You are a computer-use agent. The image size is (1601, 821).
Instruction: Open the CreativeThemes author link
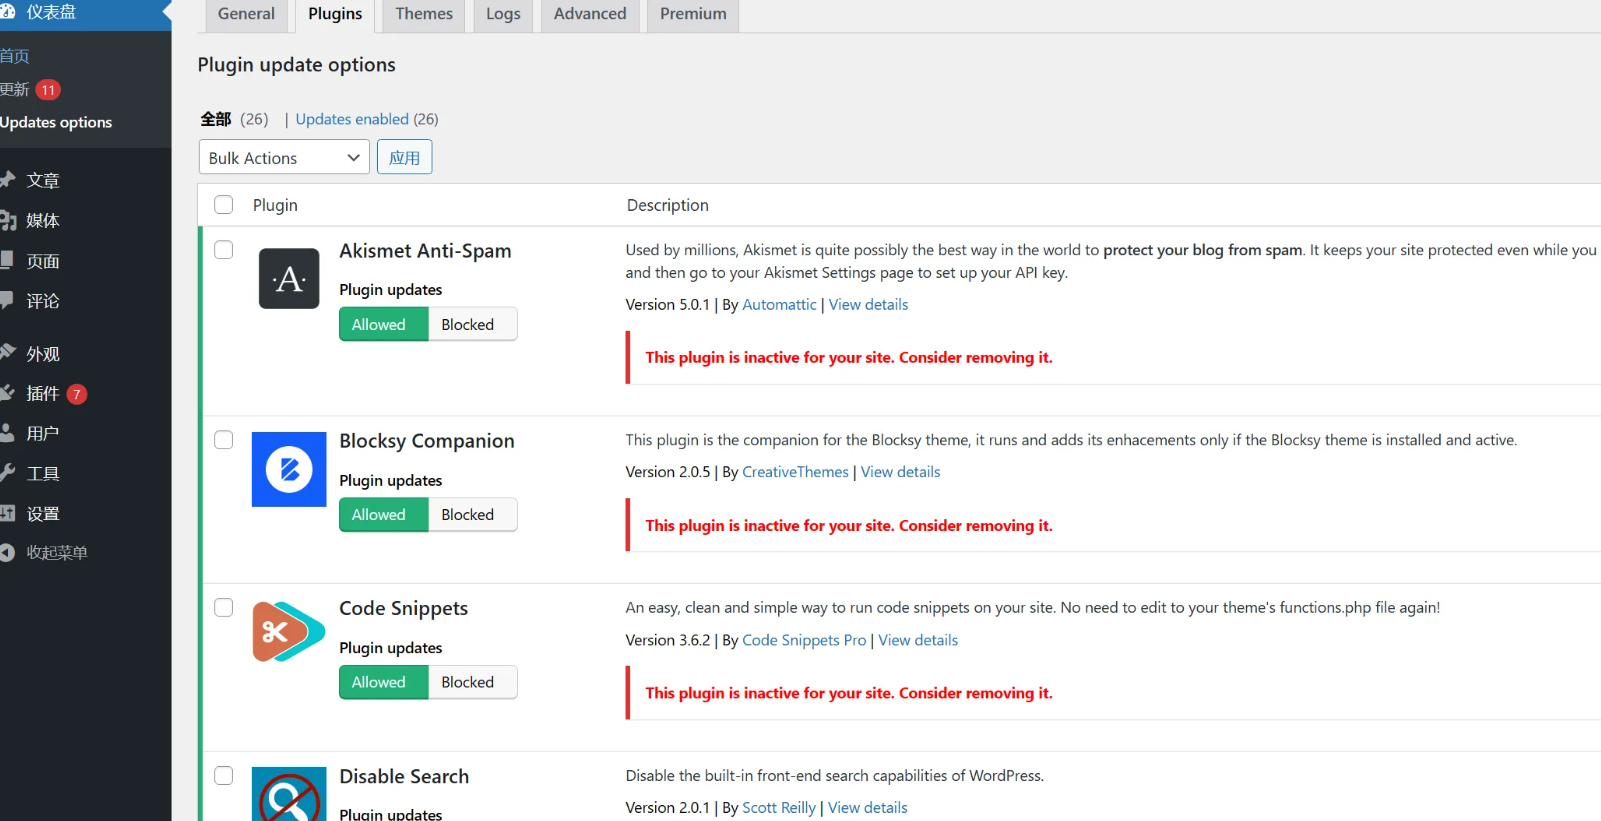click(795, 472)
